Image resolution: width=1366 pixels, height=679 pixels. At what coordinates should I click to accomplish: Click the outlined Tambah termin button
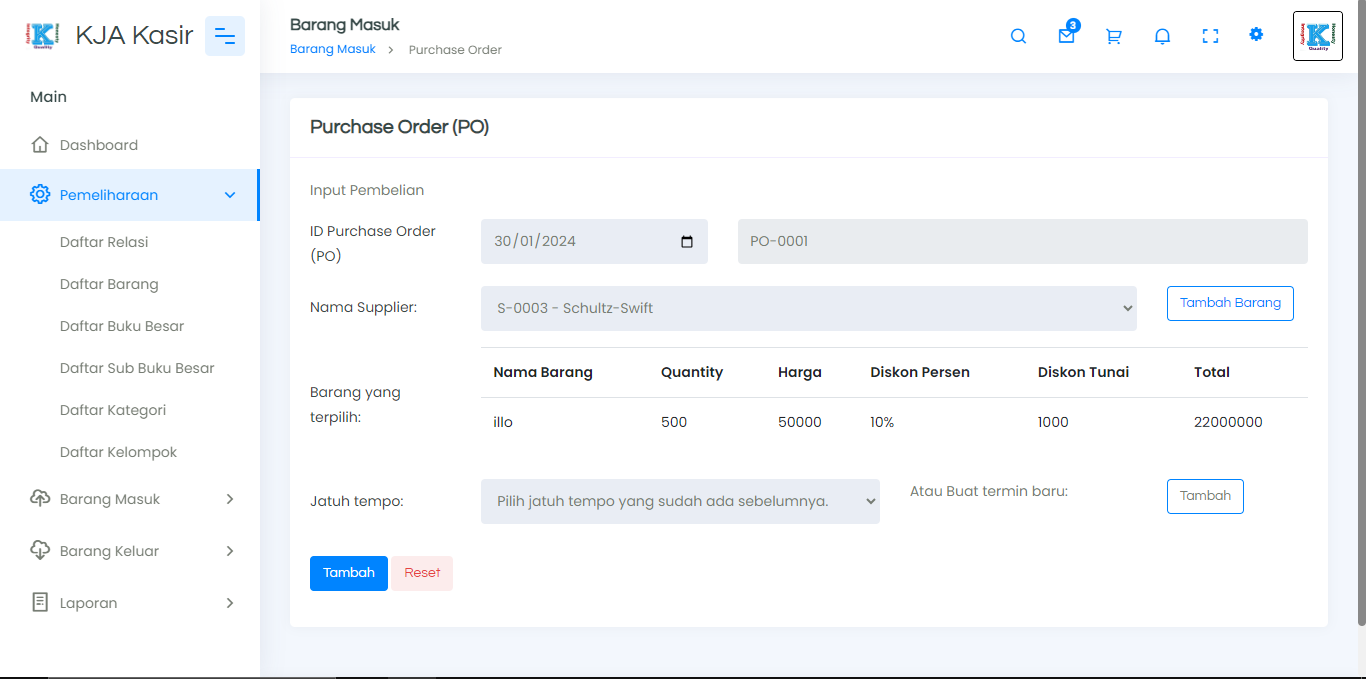pyautogui.click(x=1205, y=496)
